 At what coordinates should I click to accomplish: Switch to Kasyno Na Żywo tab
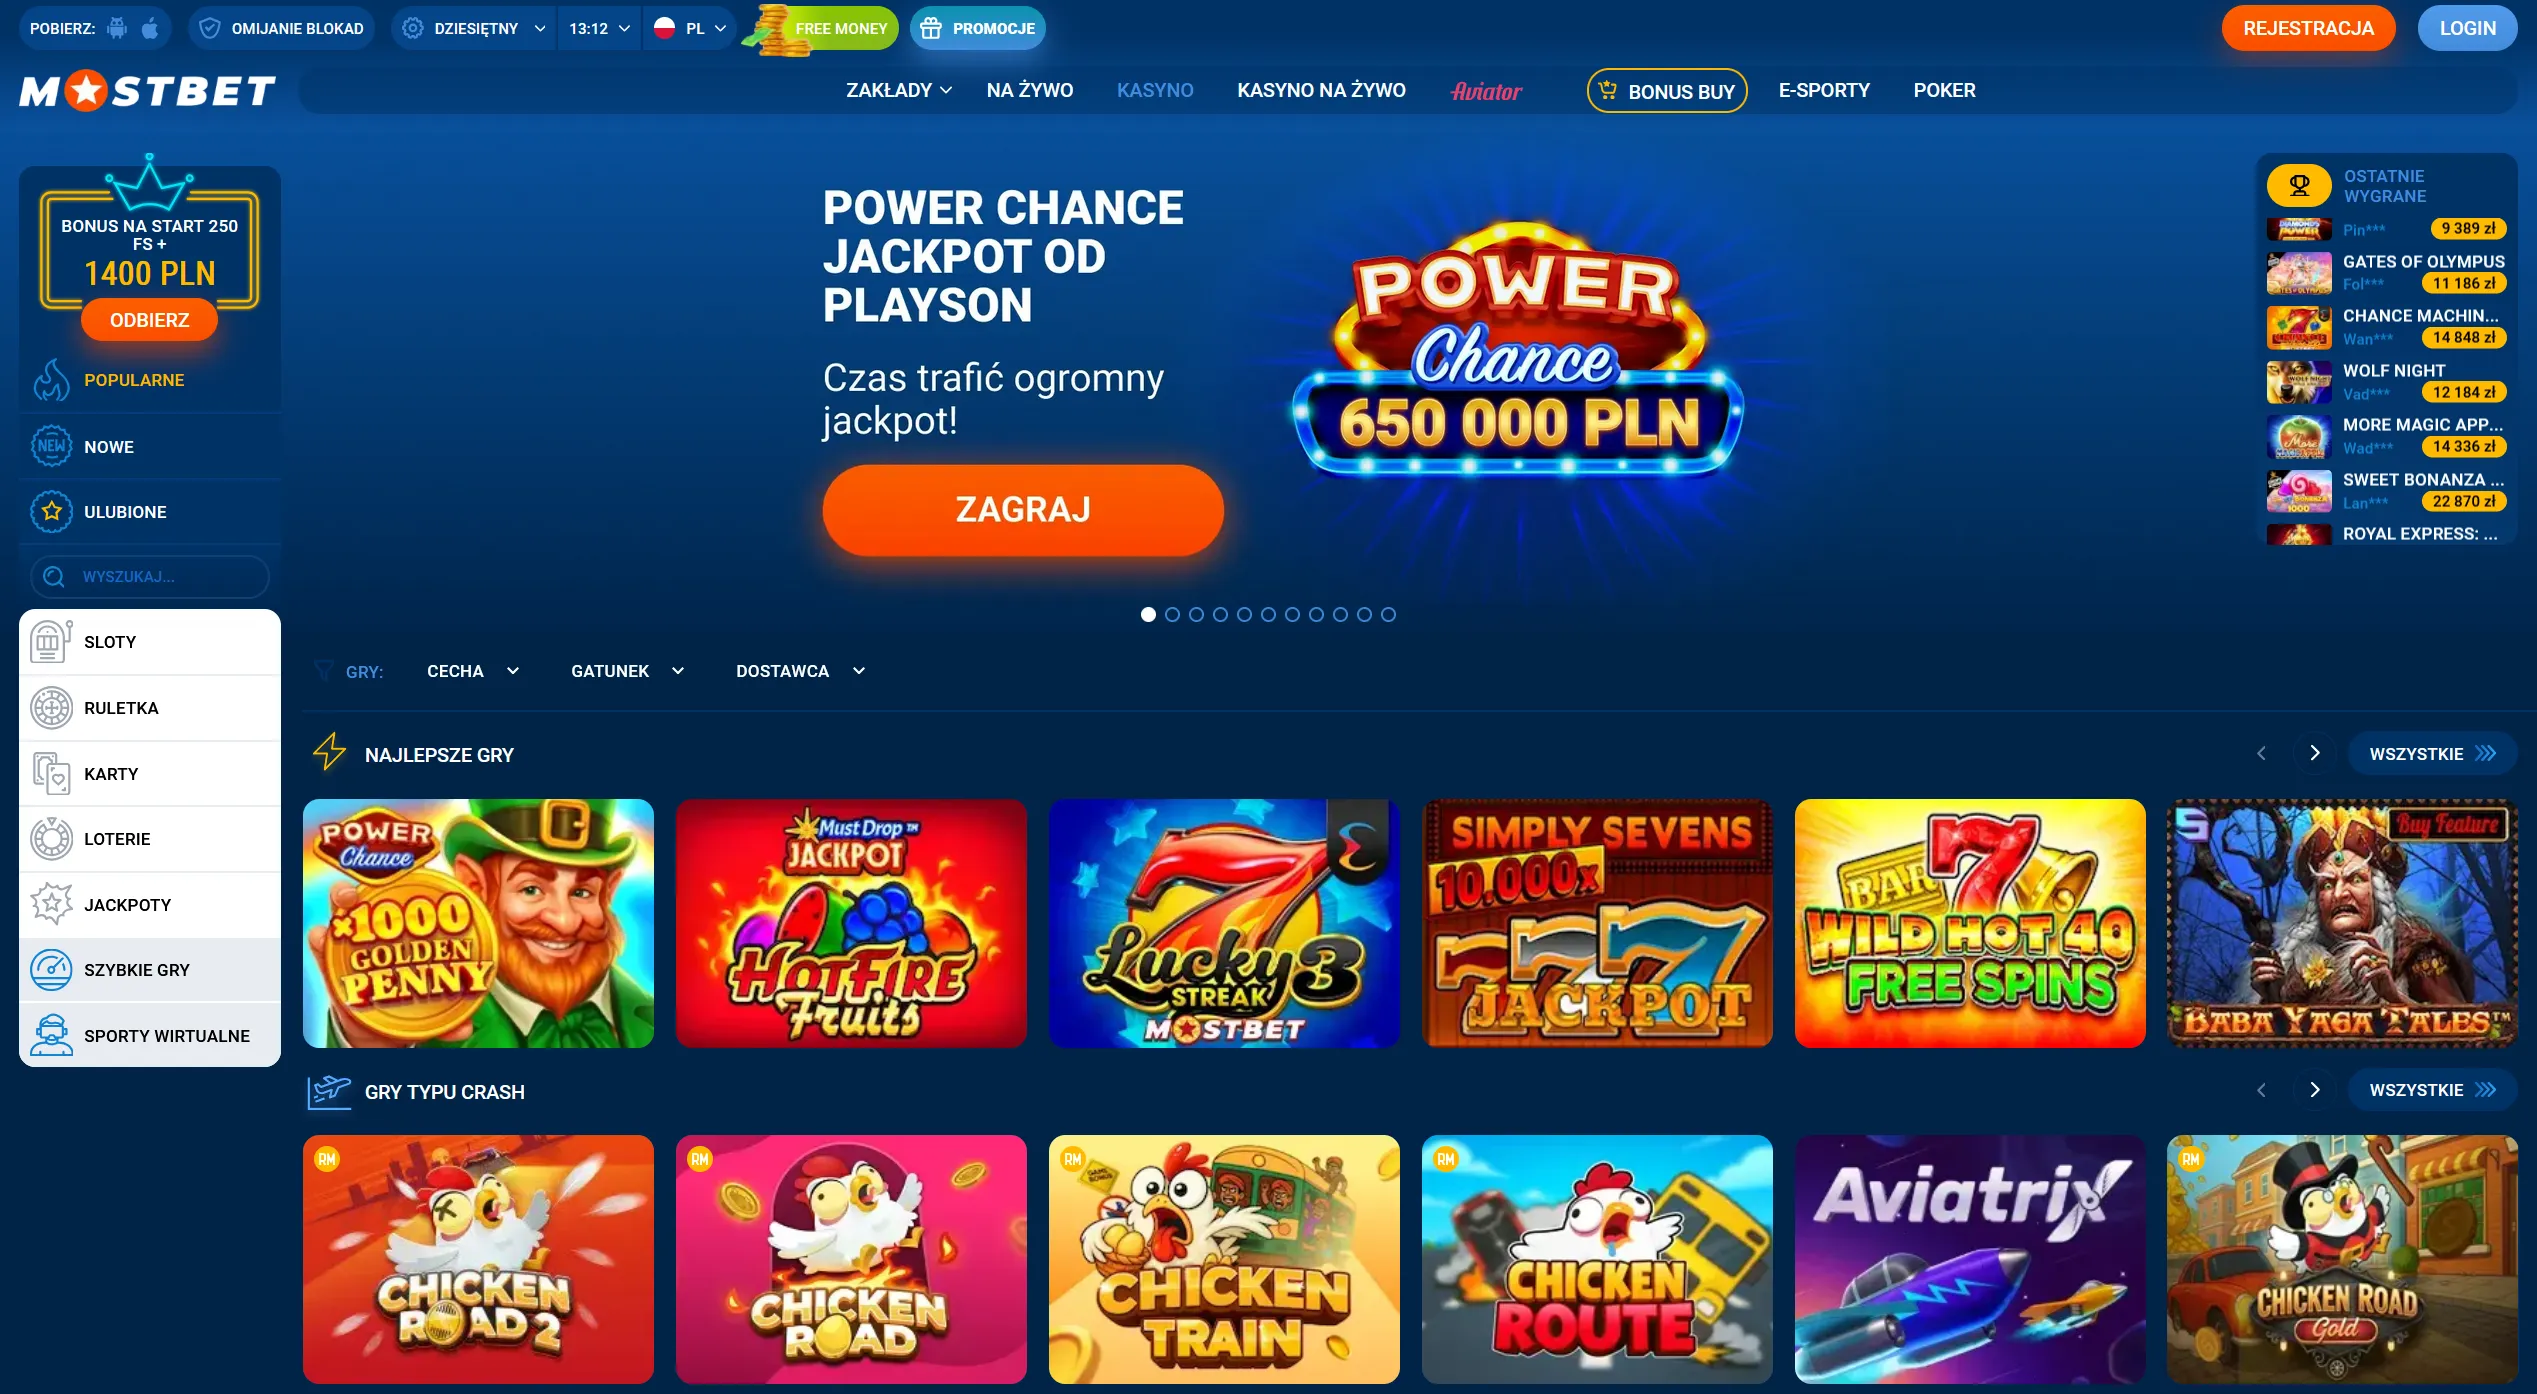[x=1321, y=90]
